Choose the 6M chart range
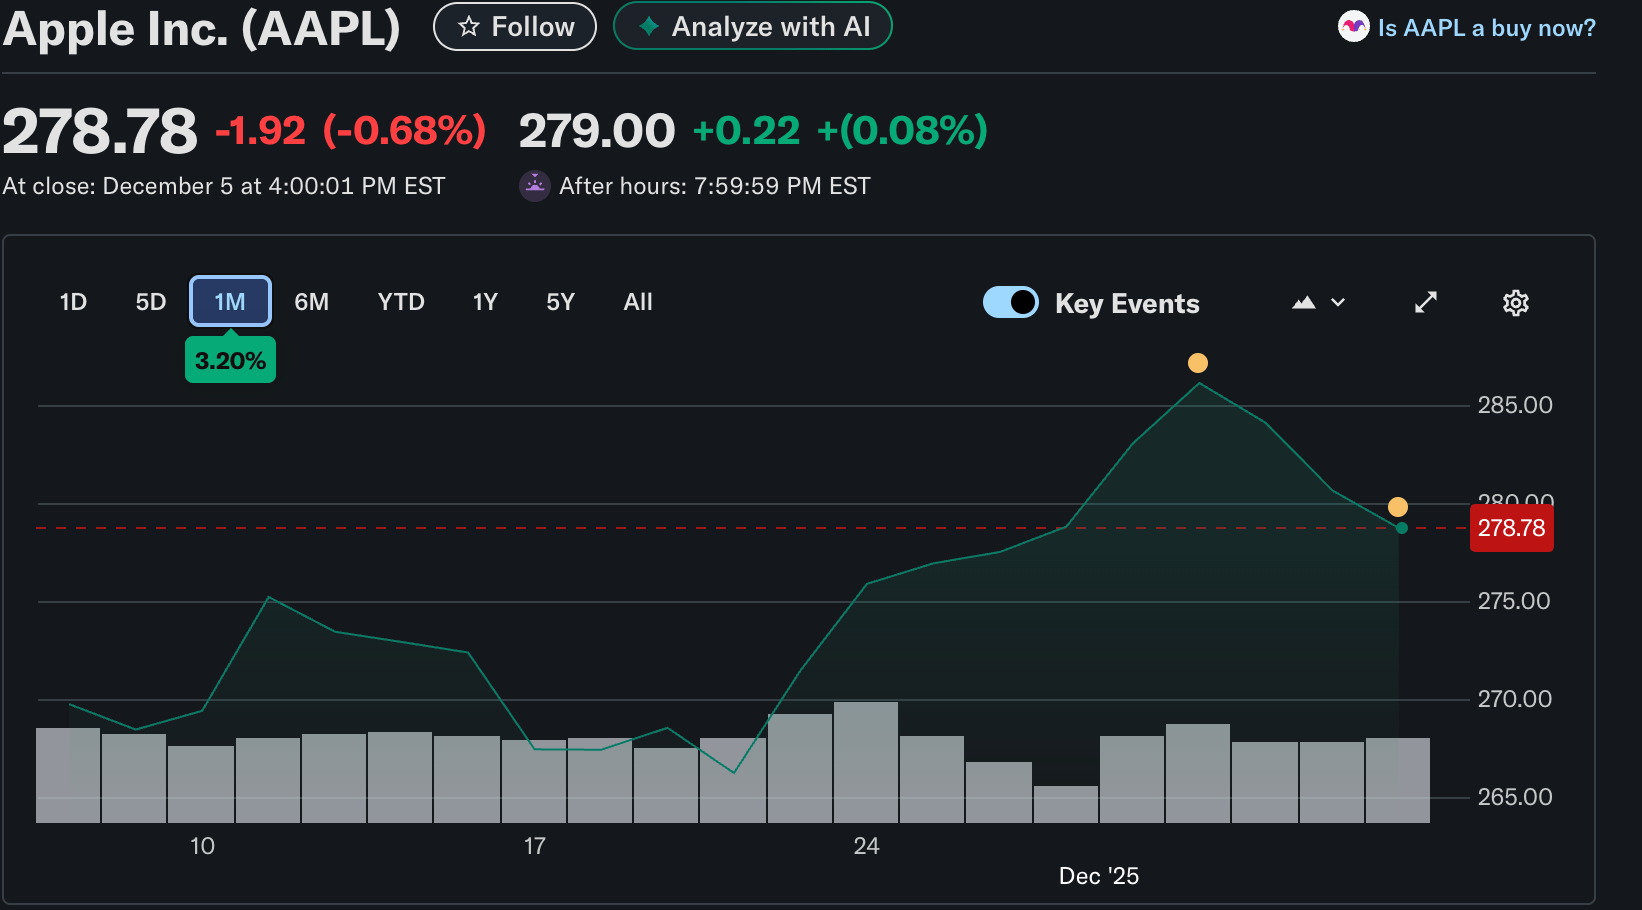The height and width of the screenshot is (910, 1642). coord(311,302)
